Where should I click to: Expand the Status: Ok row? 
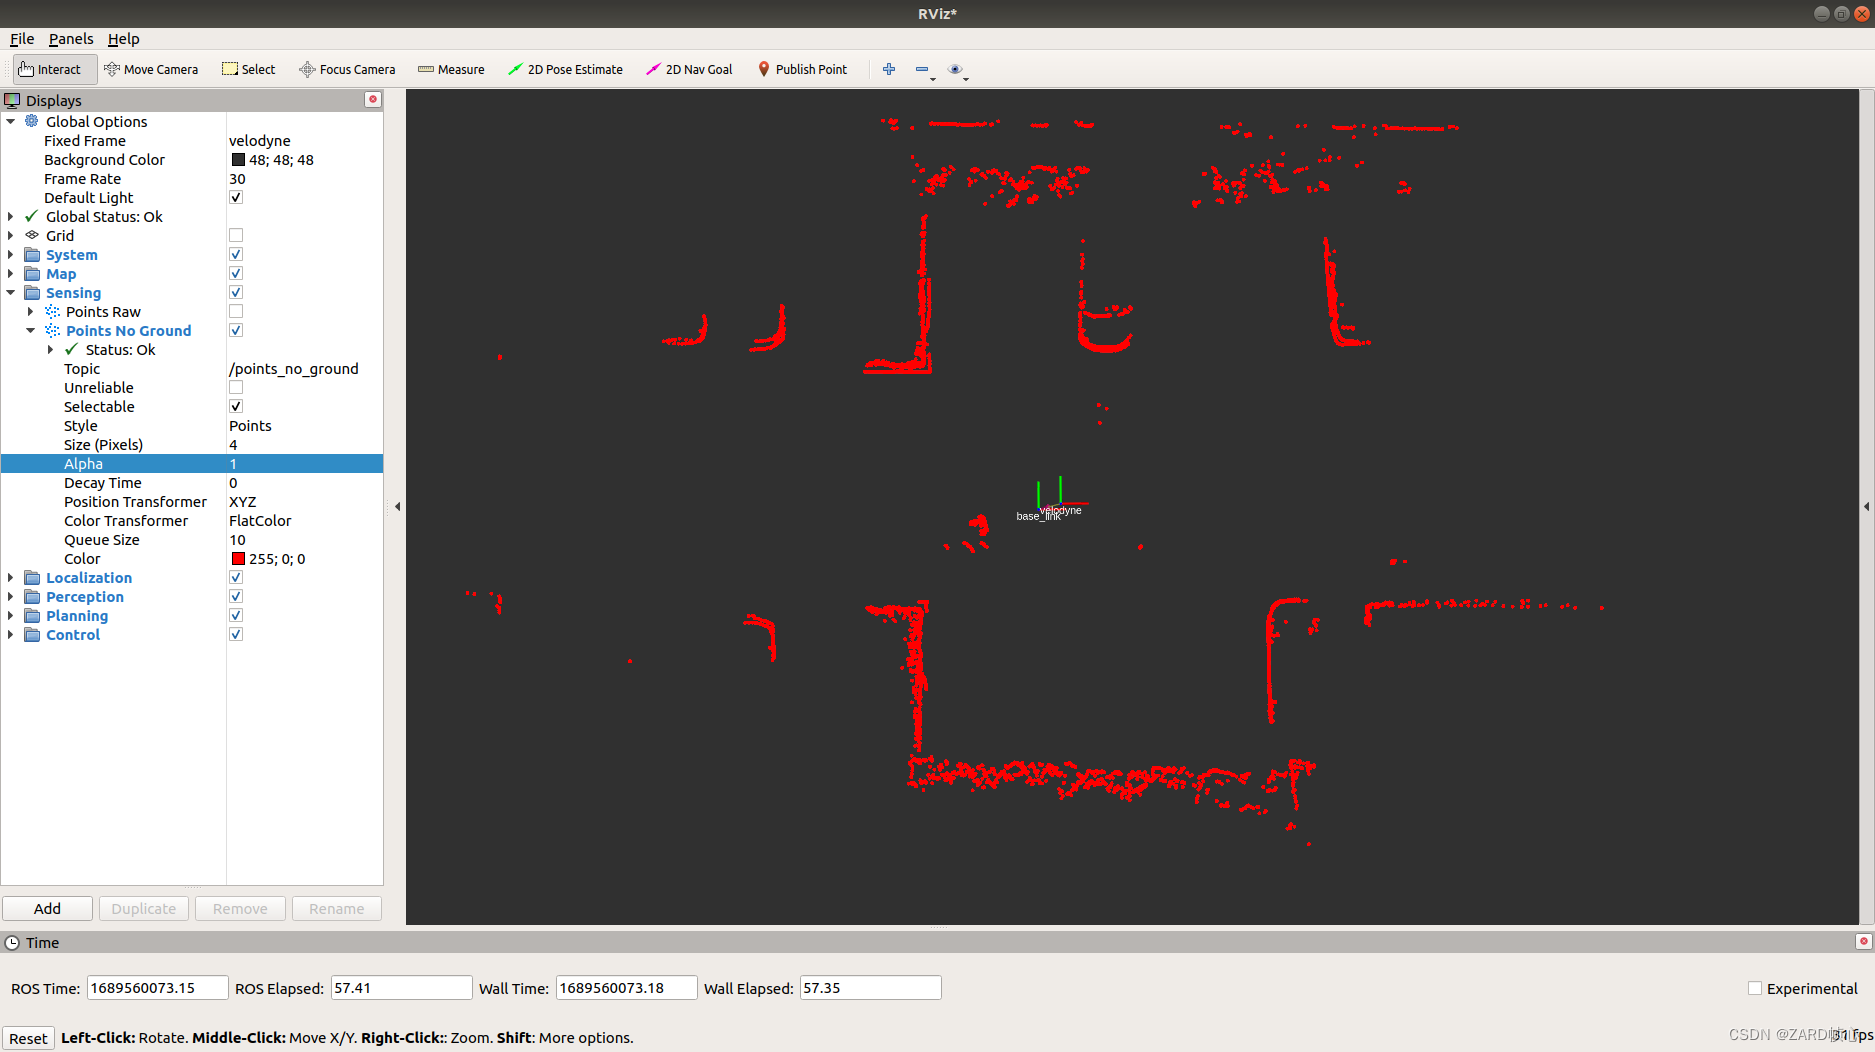pyautogui.click(x=50, y=349)
